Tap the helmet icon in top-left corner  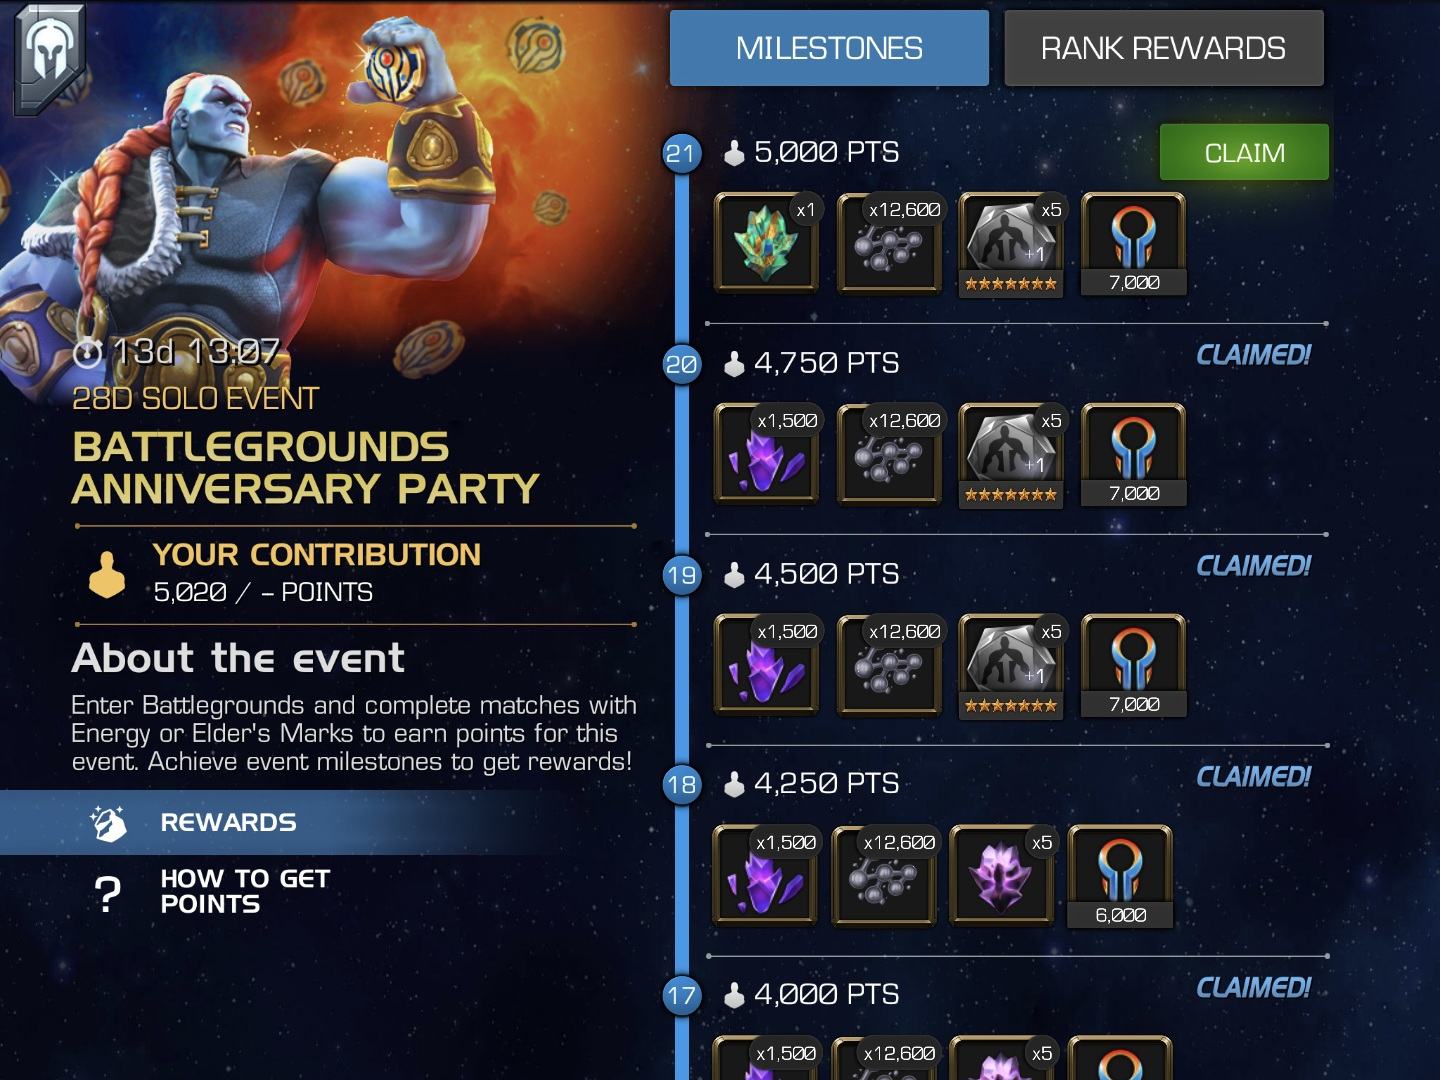(50, 57)
